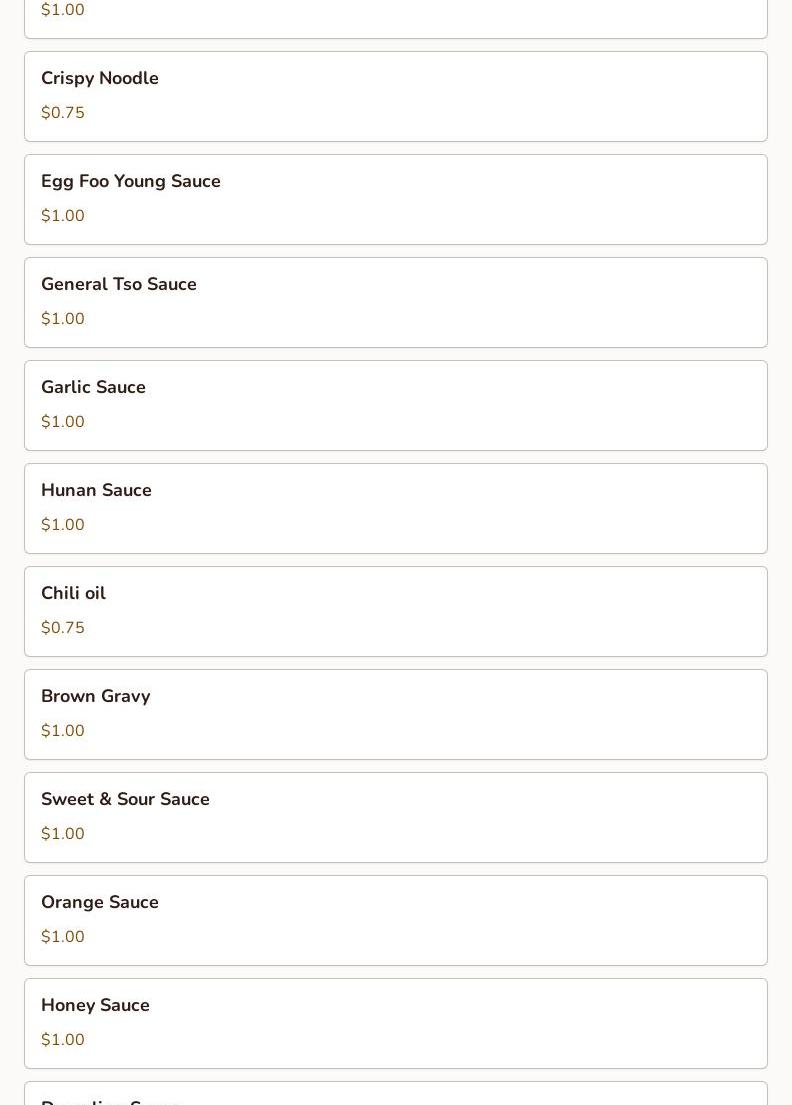The width and height of the screenshot is (792, 1105).
Task: Click the Egg Foo Young Sauce price
Action: pos(63,216)
